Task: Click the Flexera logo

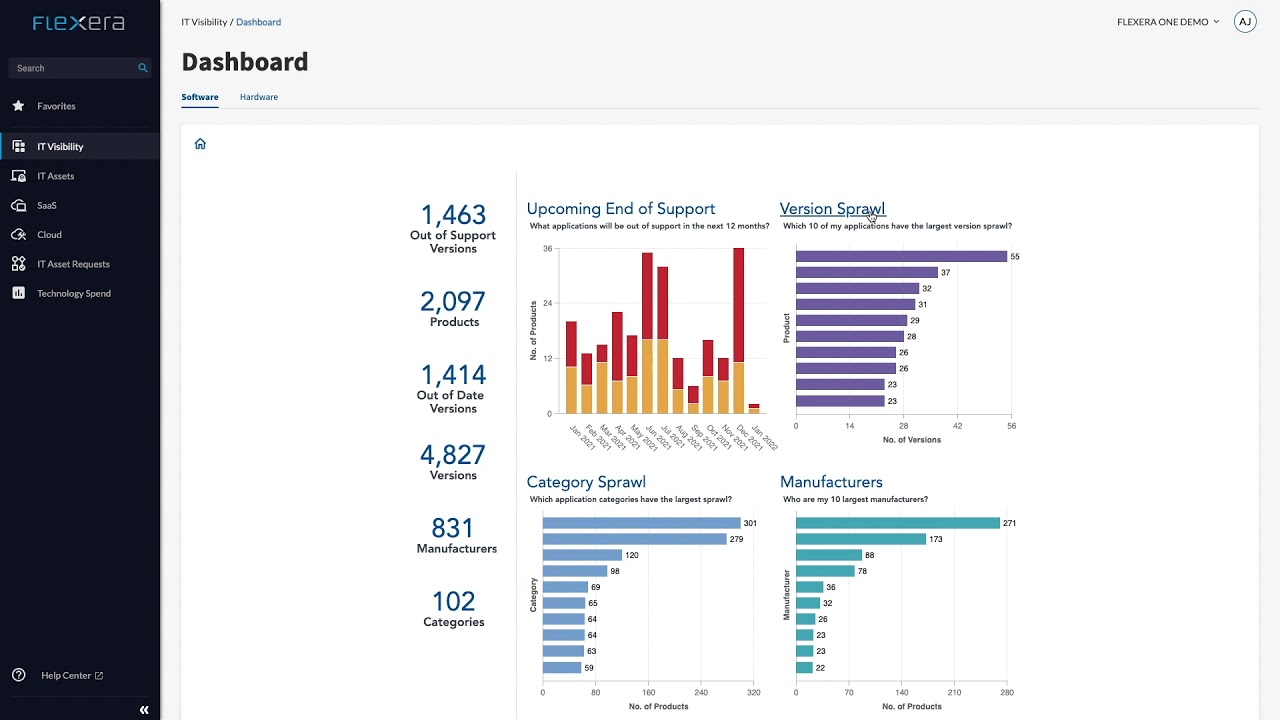Action: 78,23
